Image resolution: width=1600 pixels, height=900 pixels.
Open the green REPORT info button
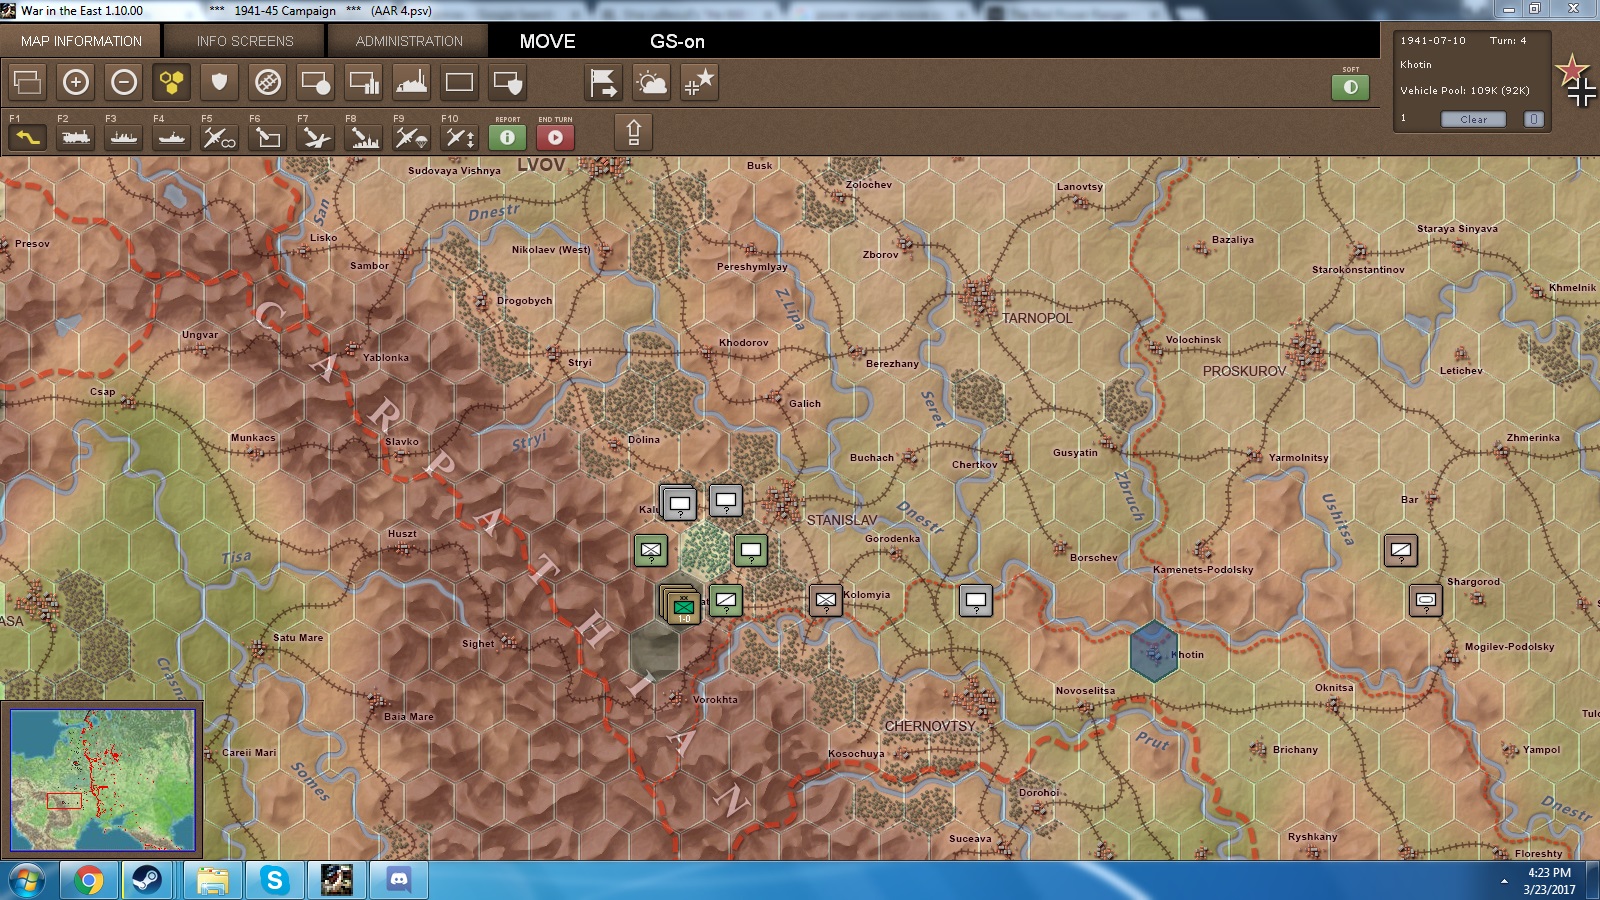pos(508,137)
